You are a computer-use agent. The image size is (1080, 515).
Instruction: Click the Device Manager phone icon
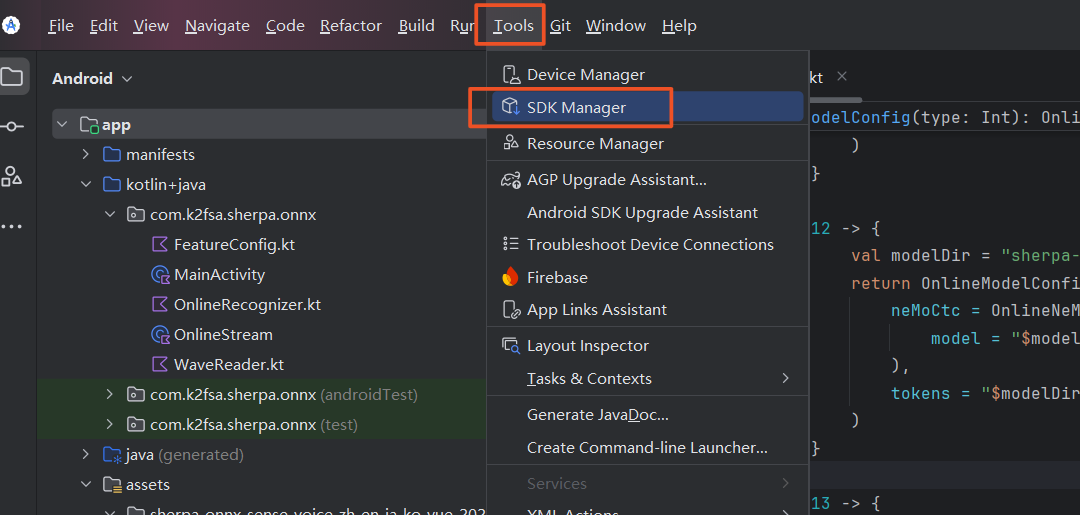pos(510,74)
